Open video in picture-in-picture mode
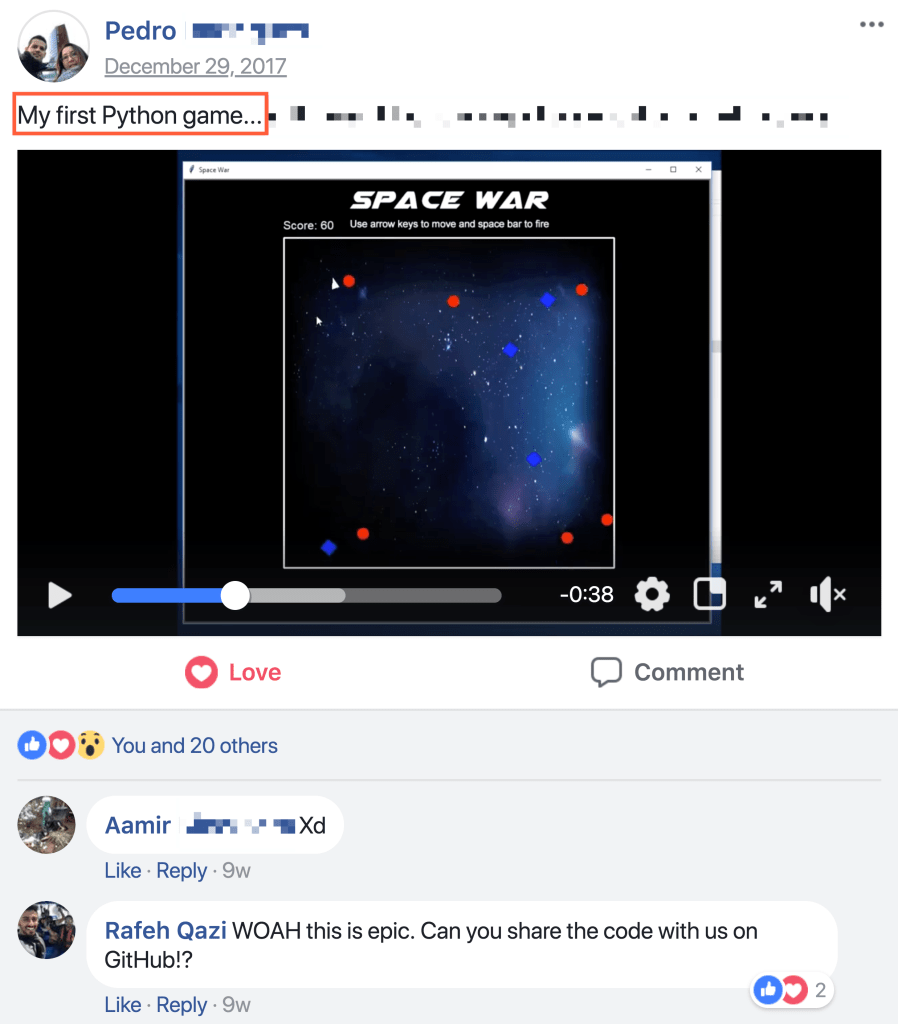This screenshot has width=898, height=1024. [x=709, y=594]
